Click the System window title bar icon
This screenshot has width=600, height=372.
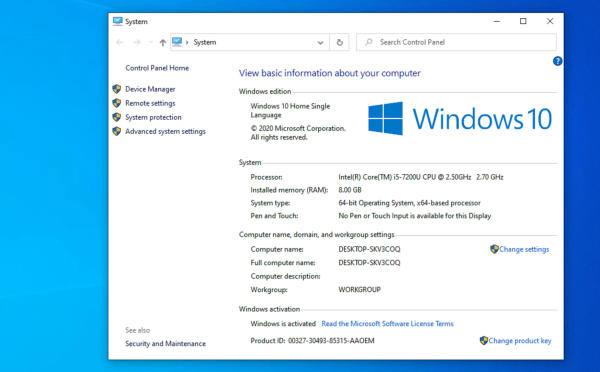click(x=117, y=21)
